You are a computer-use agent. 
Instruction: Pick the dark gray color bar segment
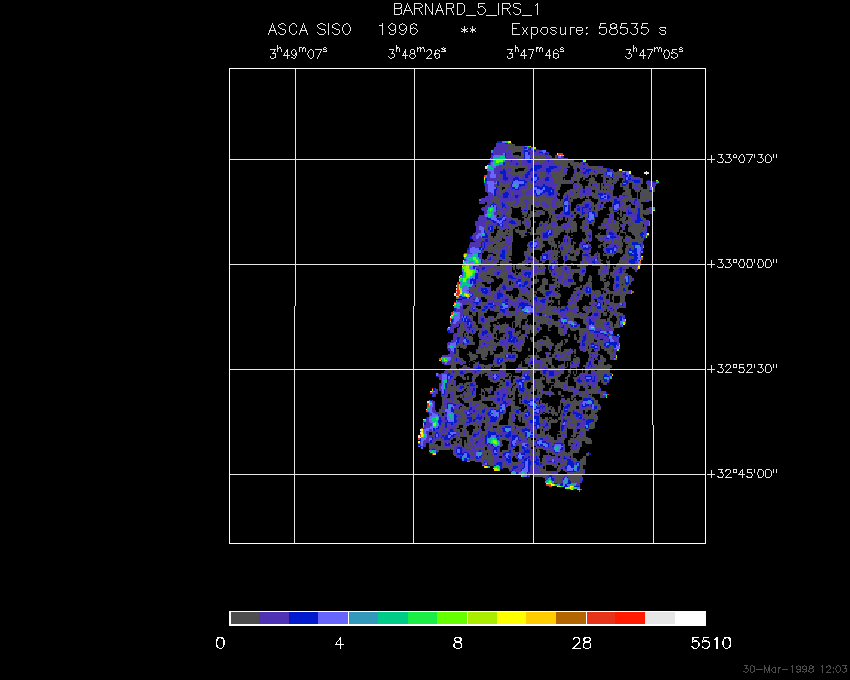coord(245,618)
